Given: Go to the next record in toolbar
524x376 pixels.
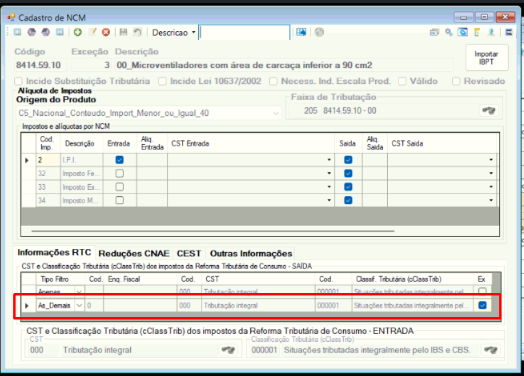Looking at the screenshot, I should point(46,32).
